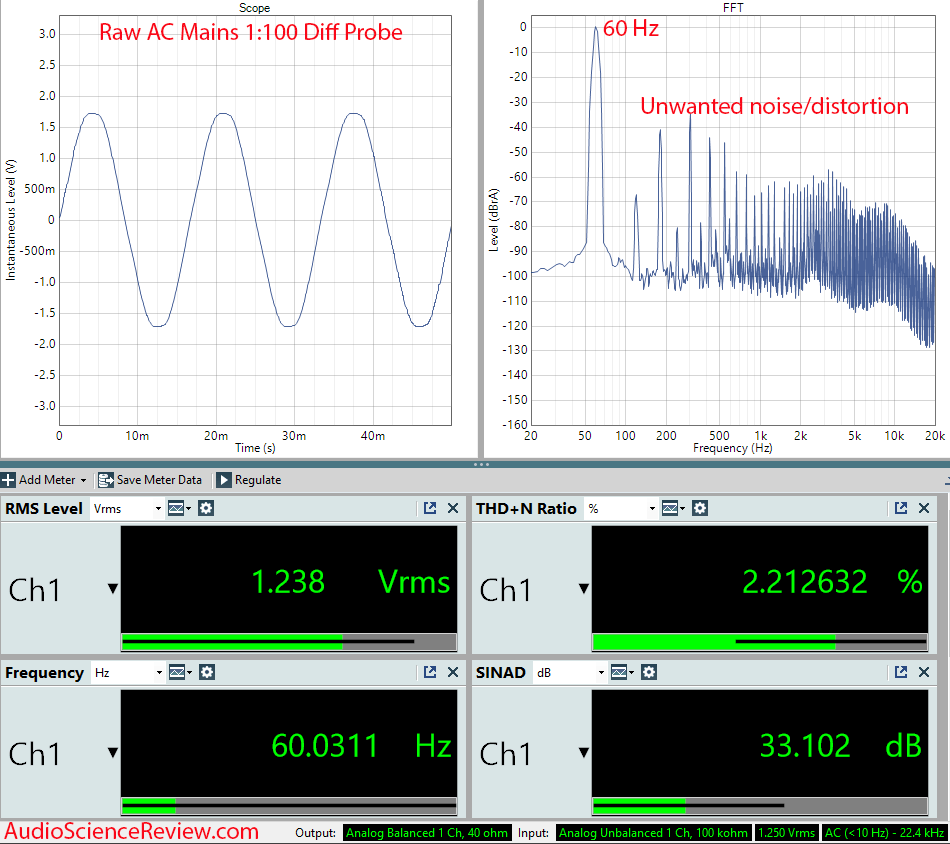Click the THD+N Ratio green bar graph
Screen dimensions: 950x844
coord(760,642)
